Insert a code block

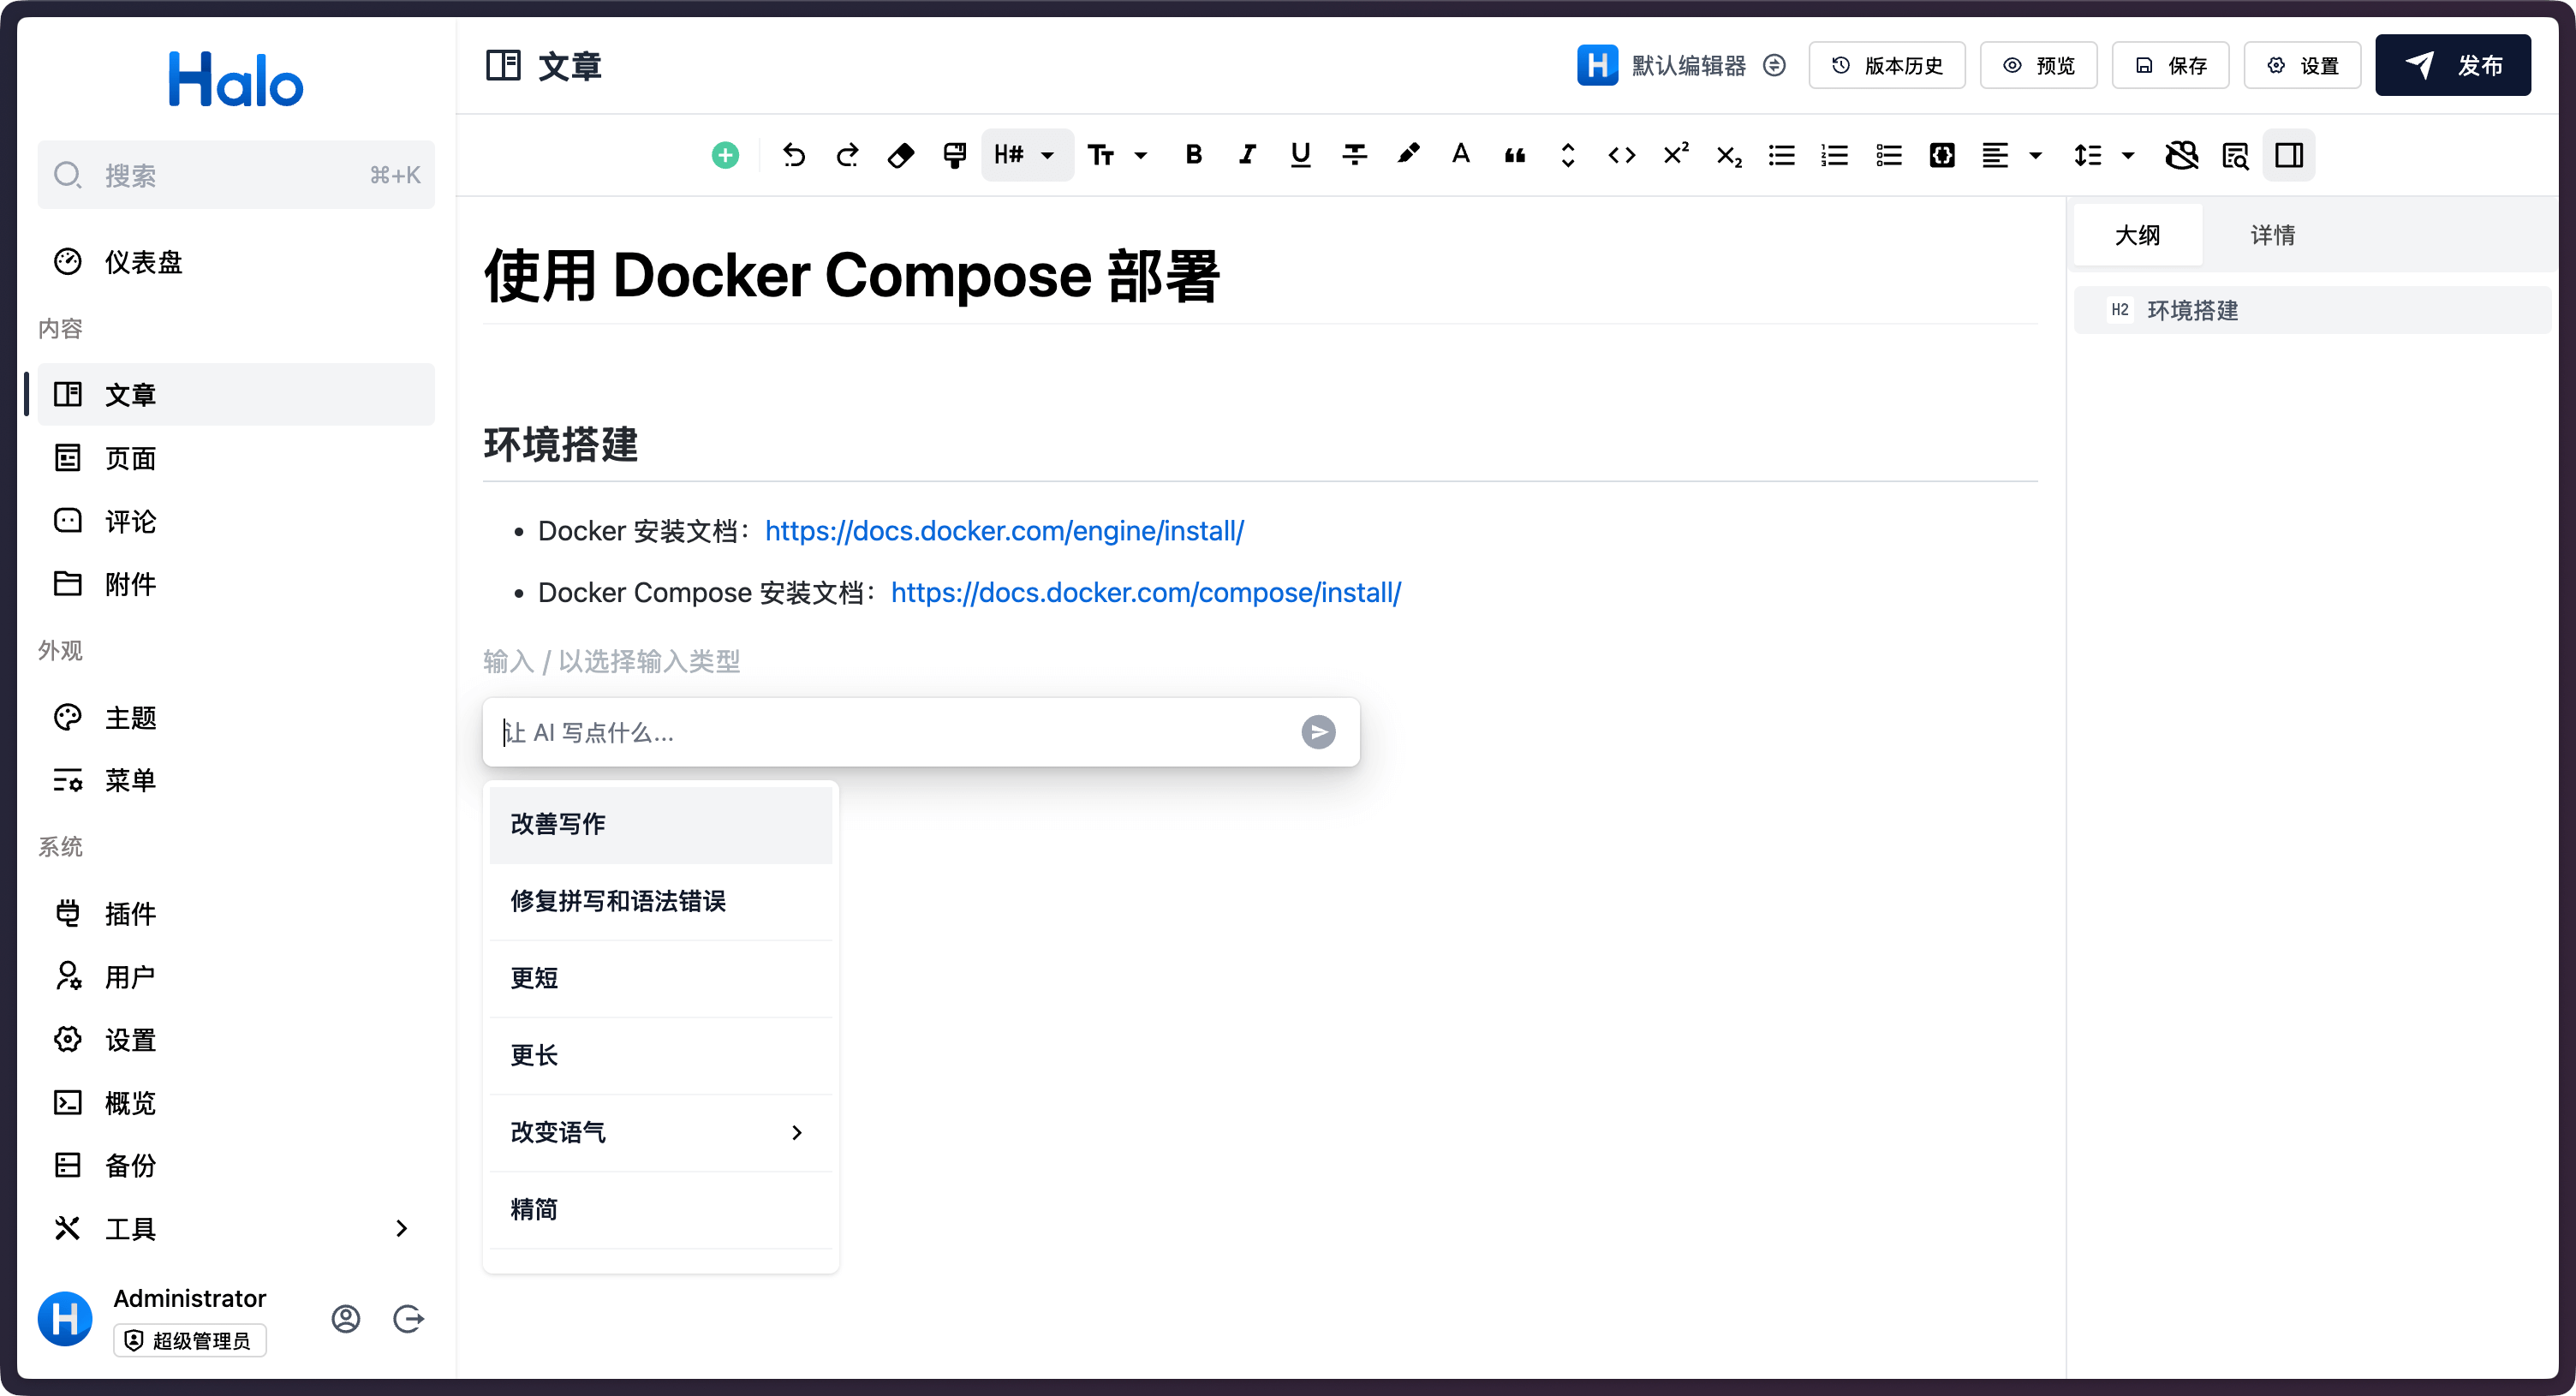pos(1942,155)
